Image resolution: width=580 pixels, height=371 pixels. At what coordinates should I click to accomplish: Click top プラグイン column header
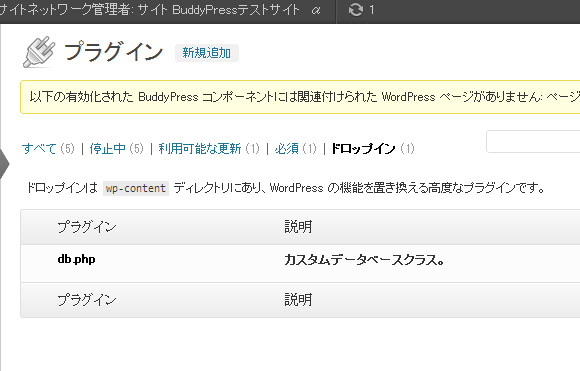click(87, 227)
